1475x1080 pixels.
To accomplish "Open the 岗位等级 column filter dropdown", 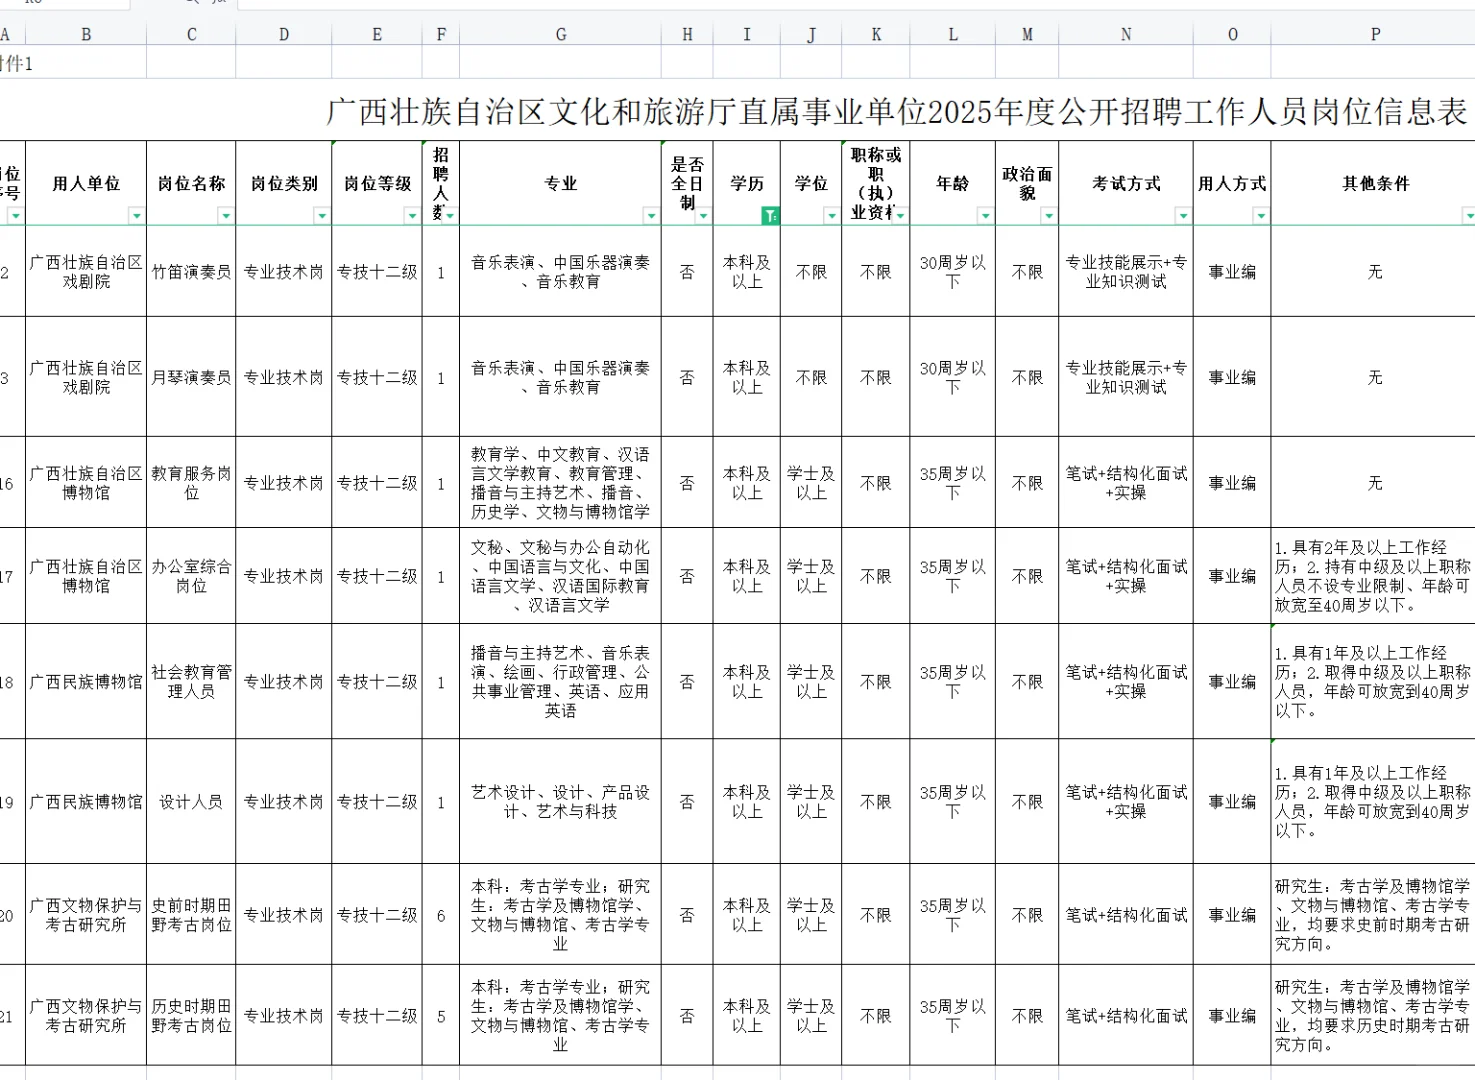I will point(411,216).
